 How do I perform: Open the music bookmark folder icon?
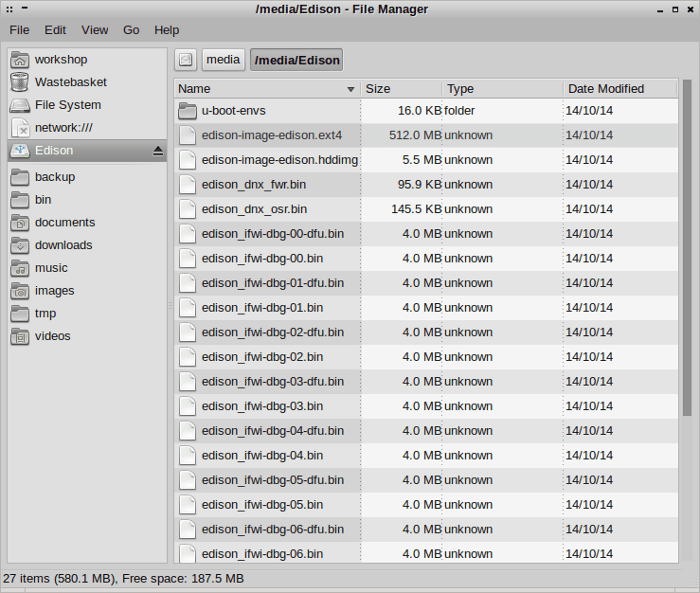[x=20, y=268]
